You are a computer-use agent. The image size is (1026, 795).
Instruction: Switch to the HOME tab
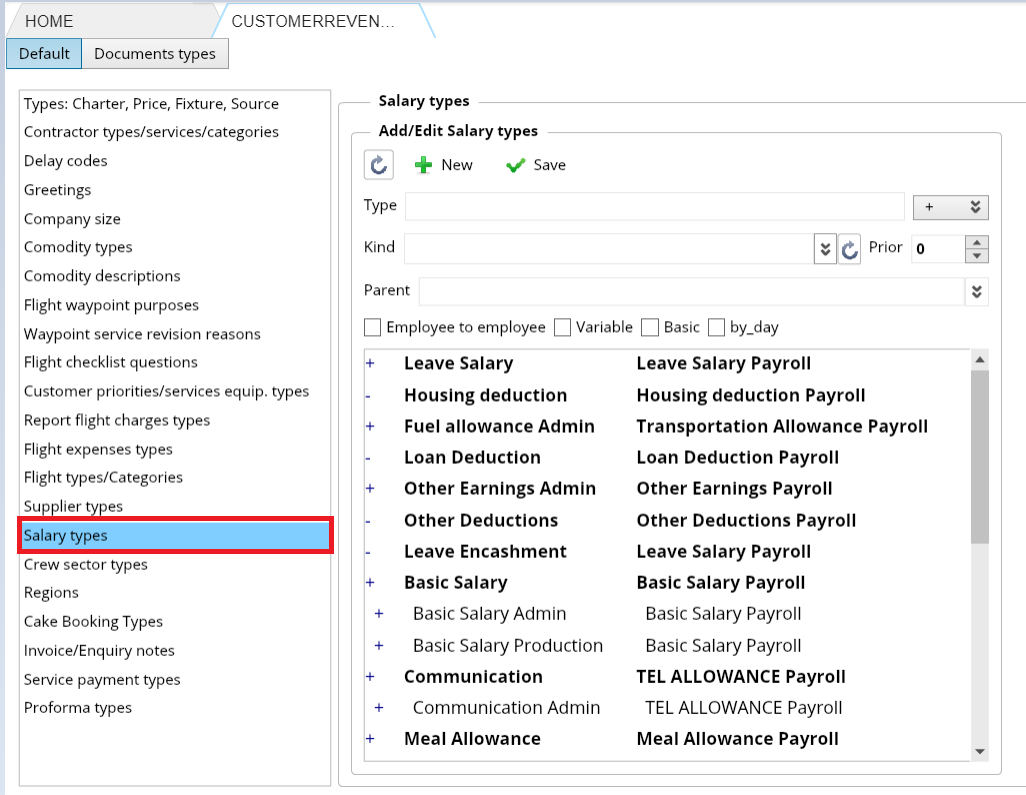click(x=49, y=21)
